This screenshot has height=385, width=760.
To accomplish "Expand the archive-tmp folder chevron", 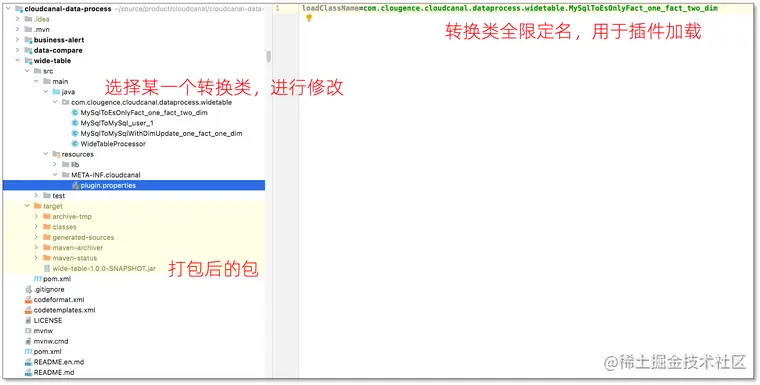I will [36, 216].
